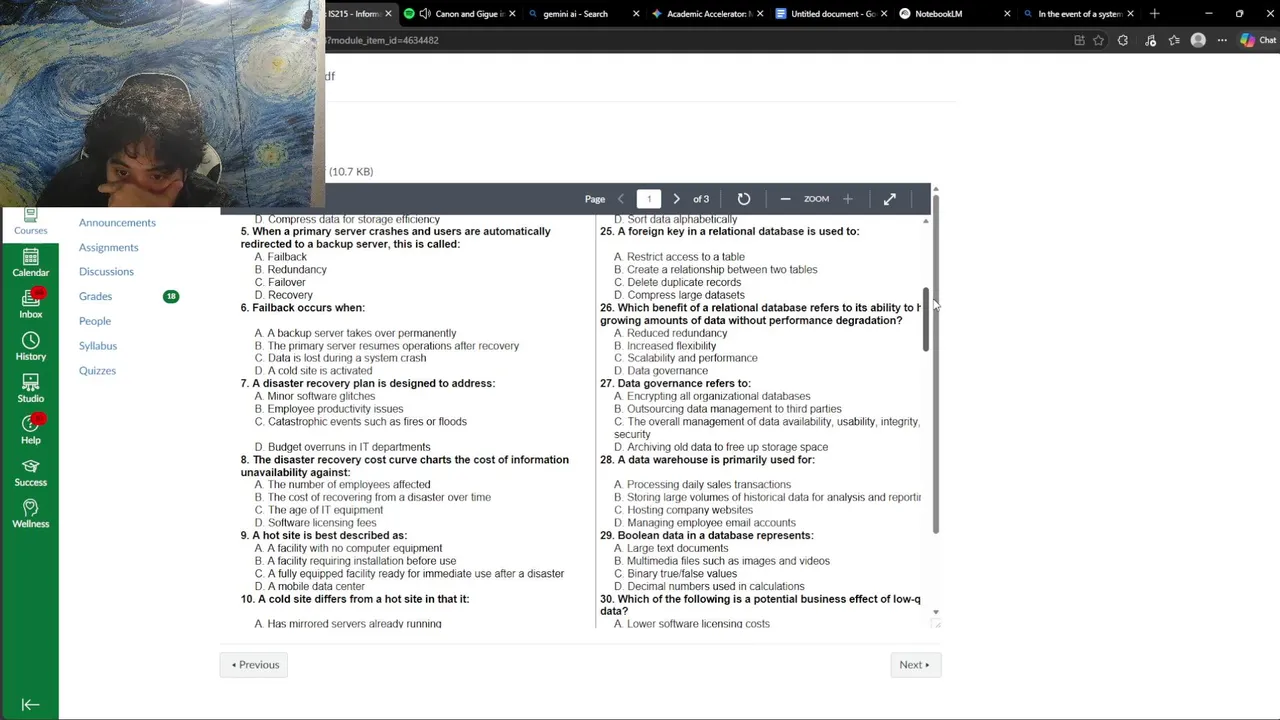
Task: Open browser settings and more menu
Action: [1222, 40]
